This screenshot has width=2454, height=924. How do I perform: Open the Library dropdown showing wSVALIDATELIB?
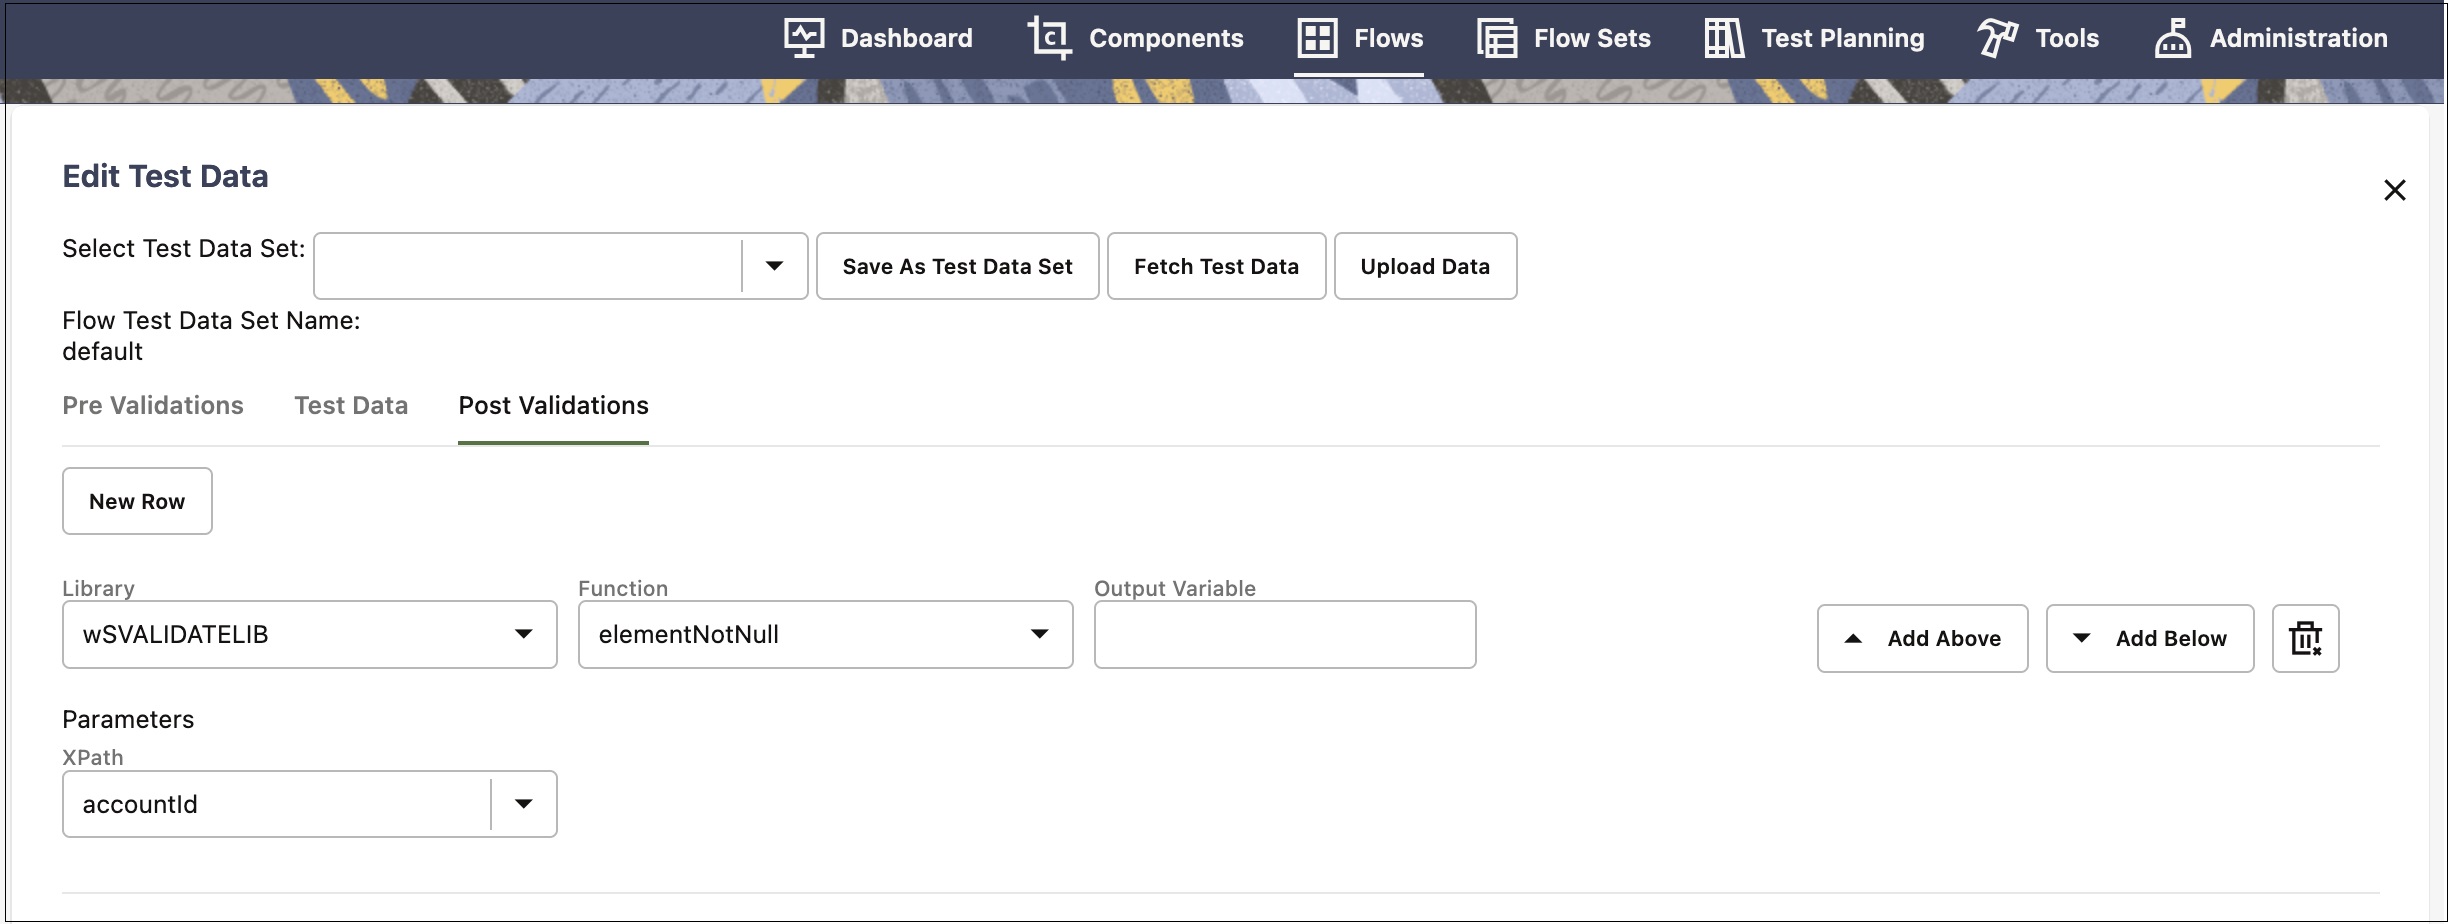[x=310, y=635]
